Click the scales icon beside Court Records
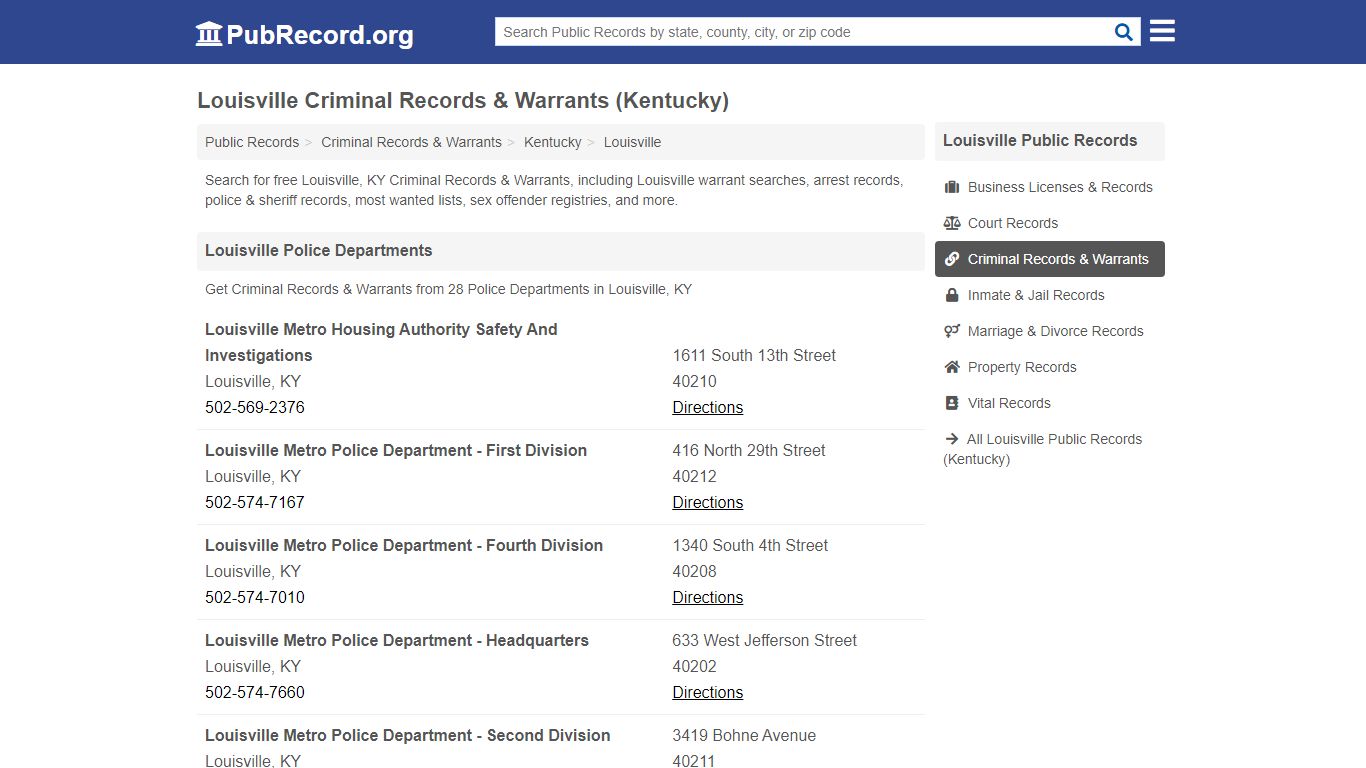 [952, 223]
